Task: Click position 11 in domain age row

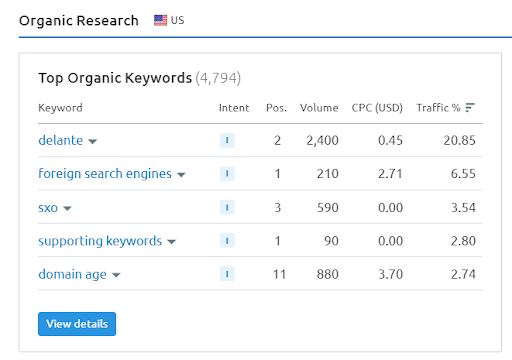Action: pos(279,274)
